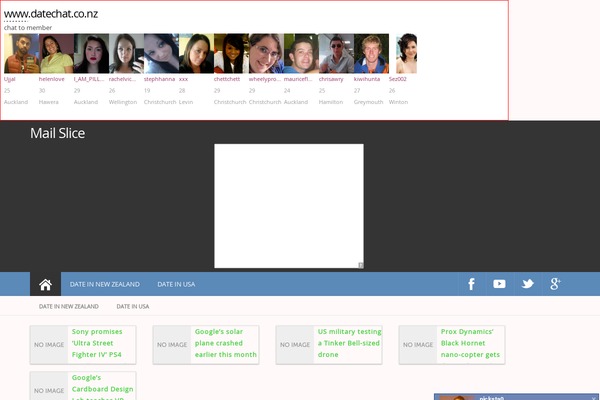Open helenlove username link

click(x=52, y=79)
